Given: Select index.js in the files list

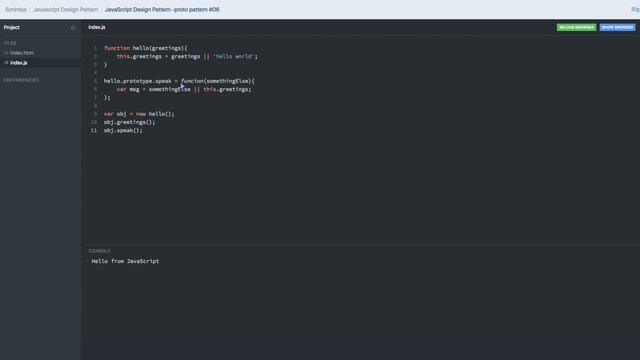Looking at the screenshot, I should tap(19, 63).
